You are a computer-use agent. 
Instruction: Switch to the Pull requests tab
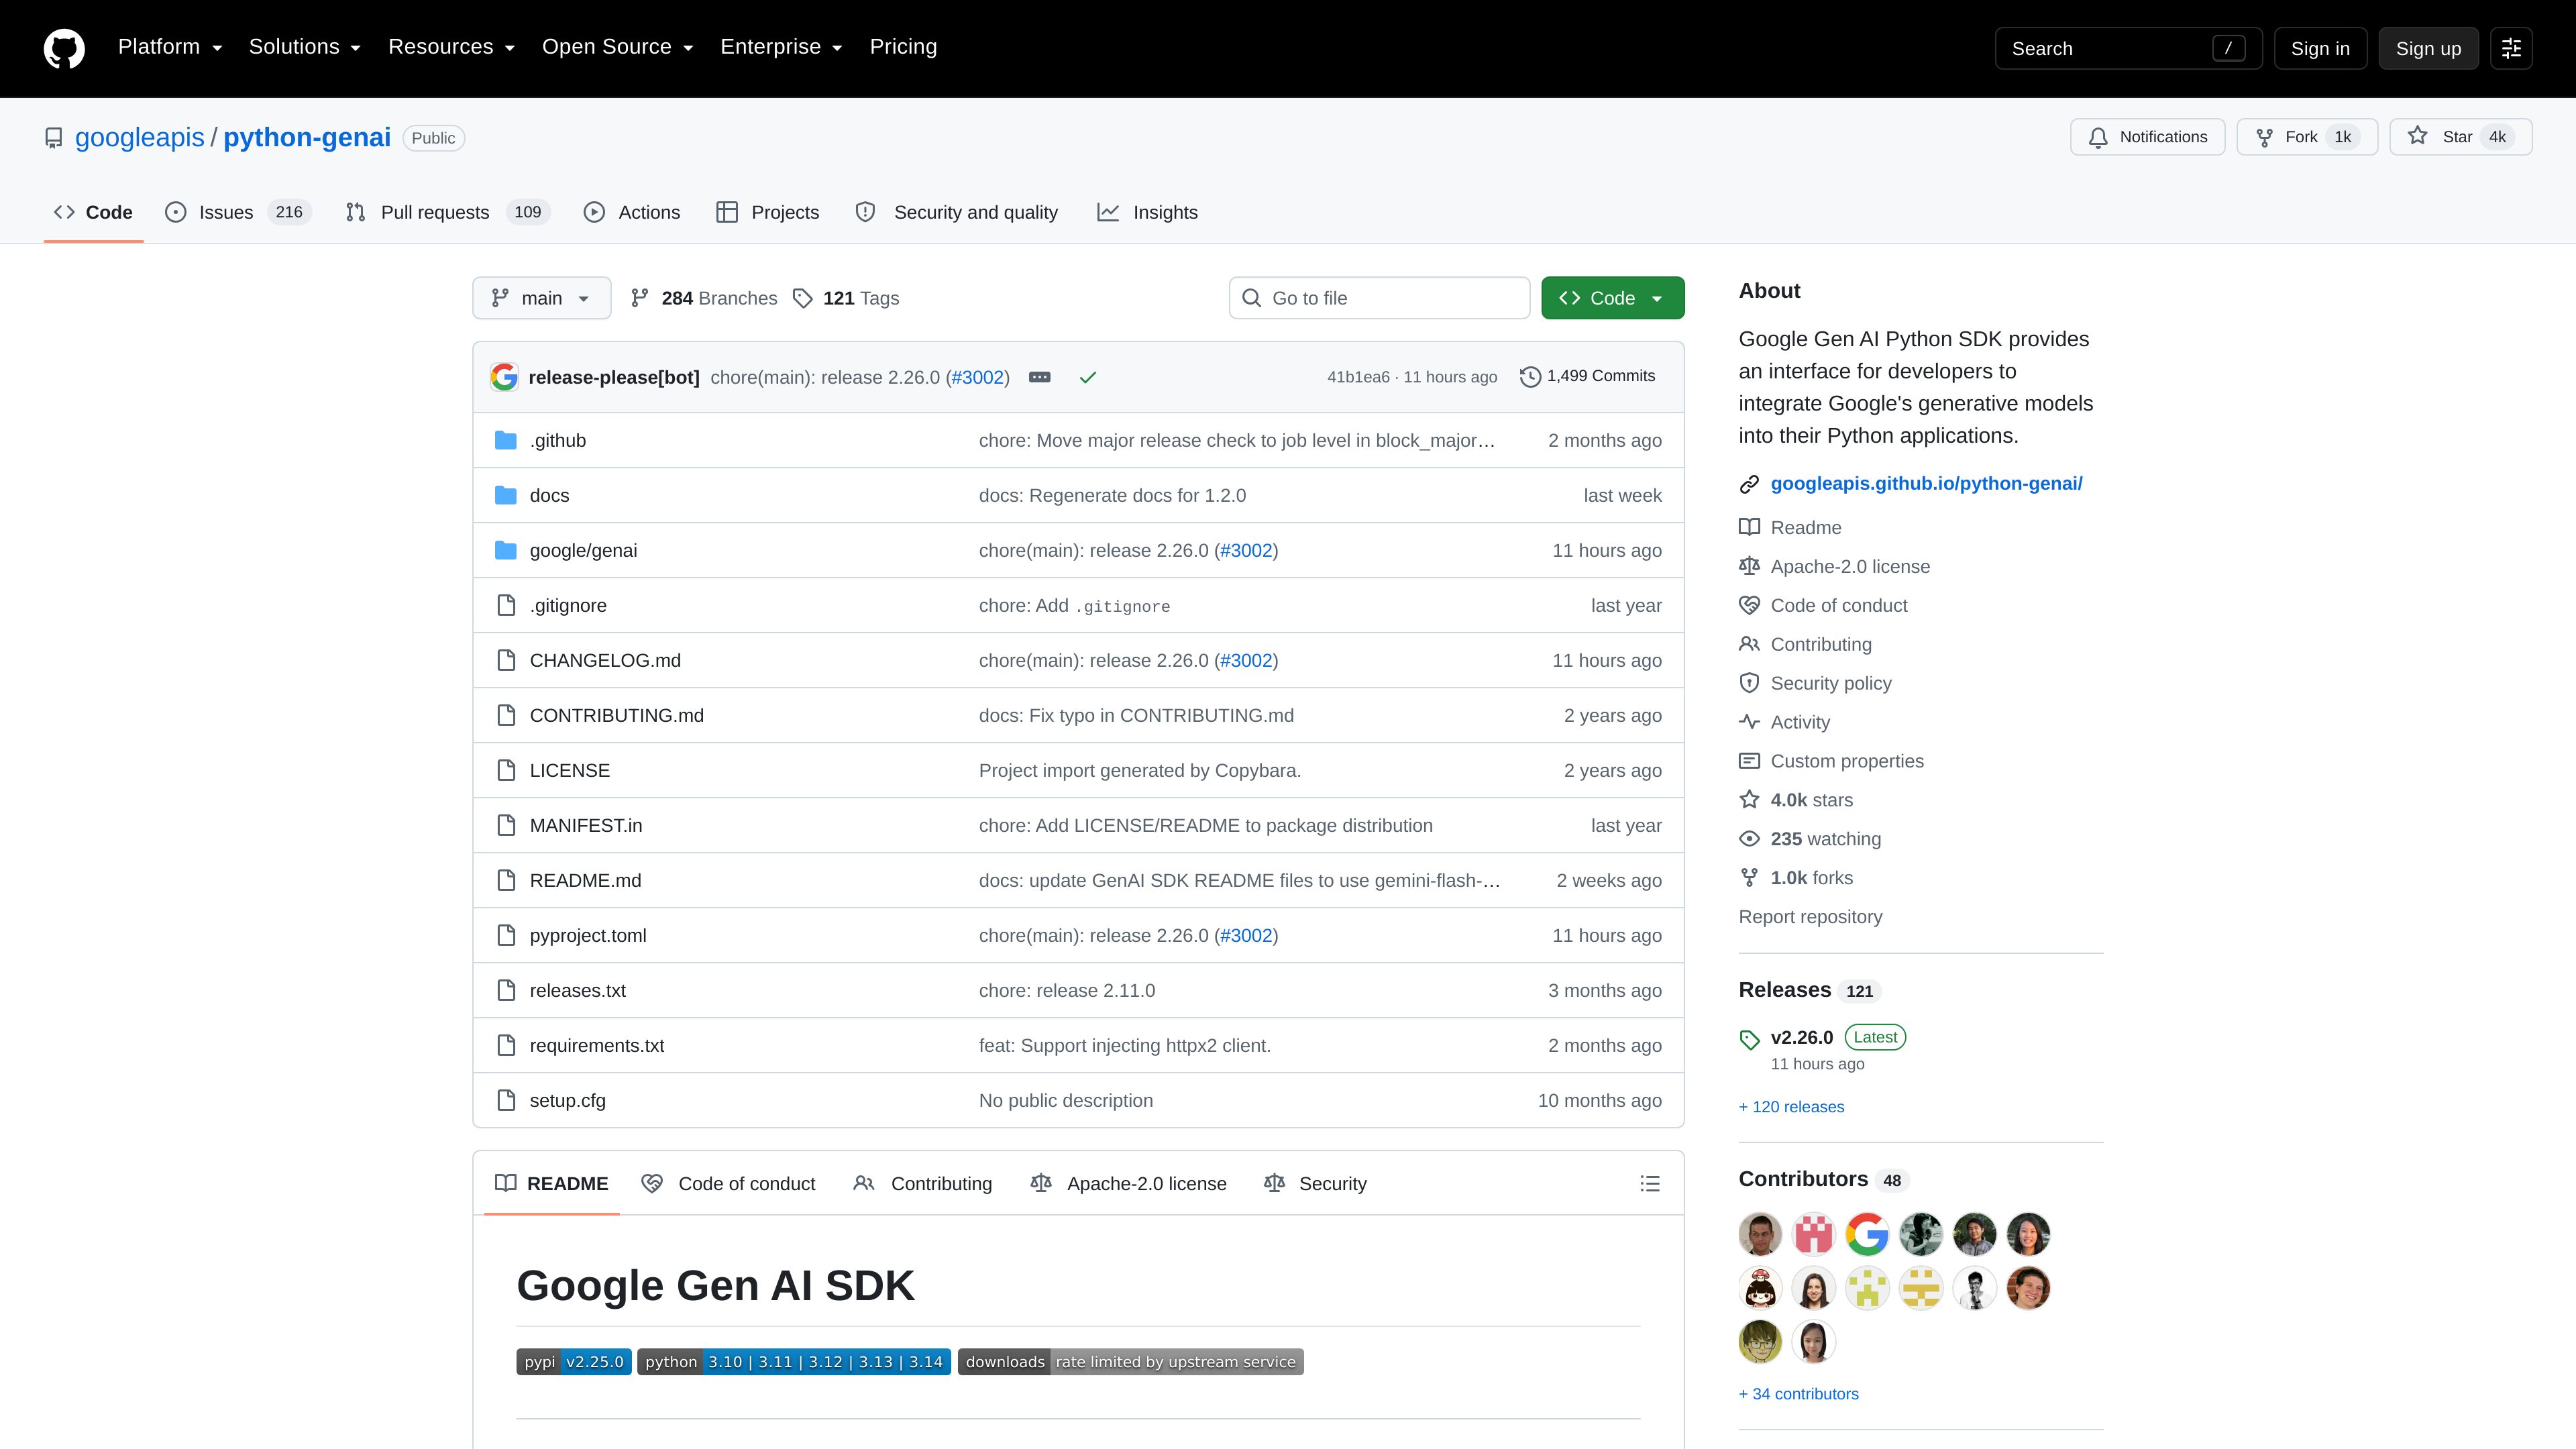(x=447, y=212)
